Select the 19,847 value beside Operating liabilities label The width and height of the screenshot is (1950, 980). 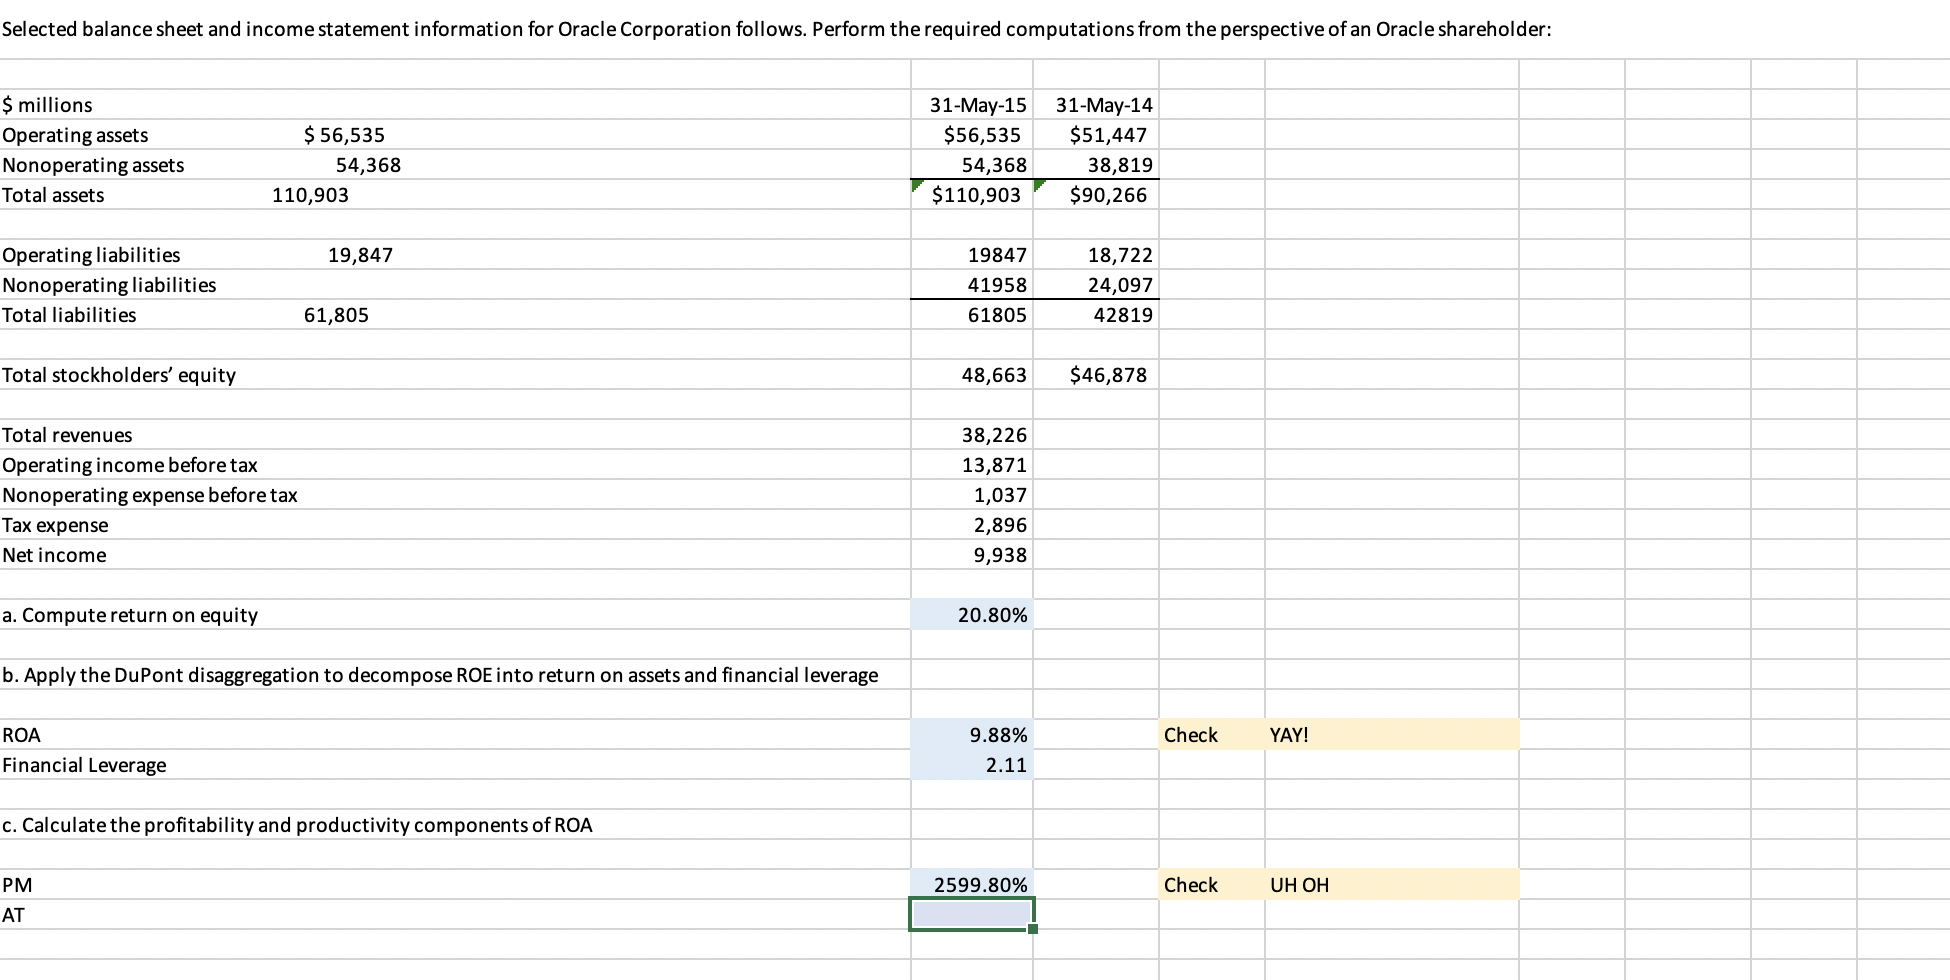(361, 254)
